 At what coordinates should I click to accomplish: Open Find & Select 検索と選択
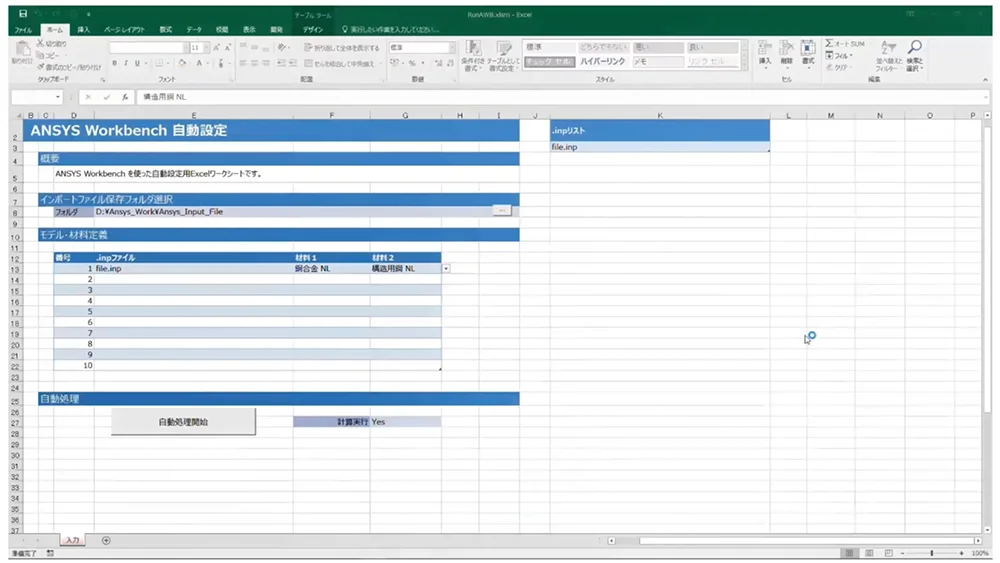tap(915, 55)
